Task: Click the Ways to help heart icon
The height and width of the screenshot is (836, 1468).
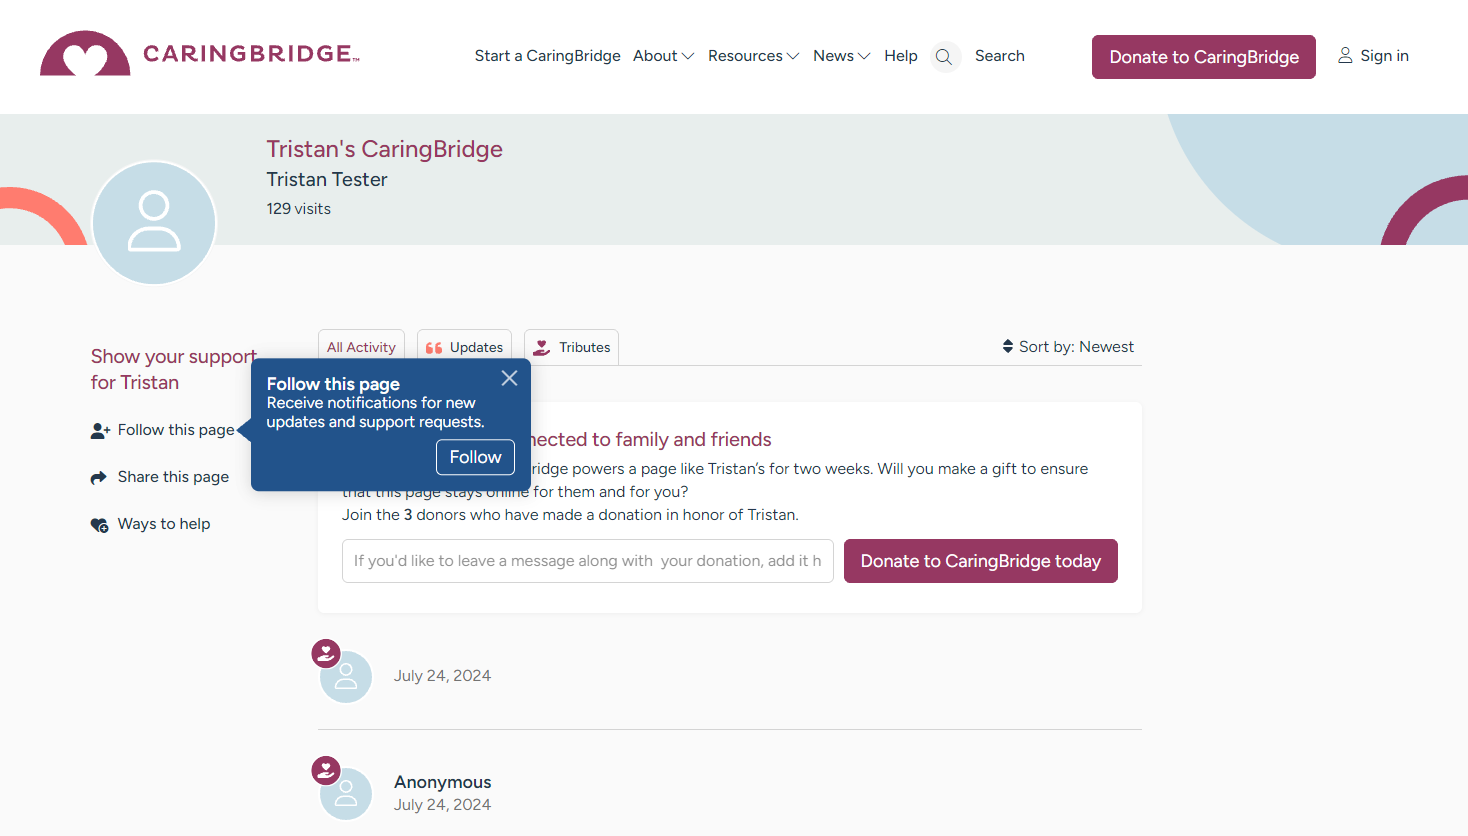Action: tap(99, 525)
